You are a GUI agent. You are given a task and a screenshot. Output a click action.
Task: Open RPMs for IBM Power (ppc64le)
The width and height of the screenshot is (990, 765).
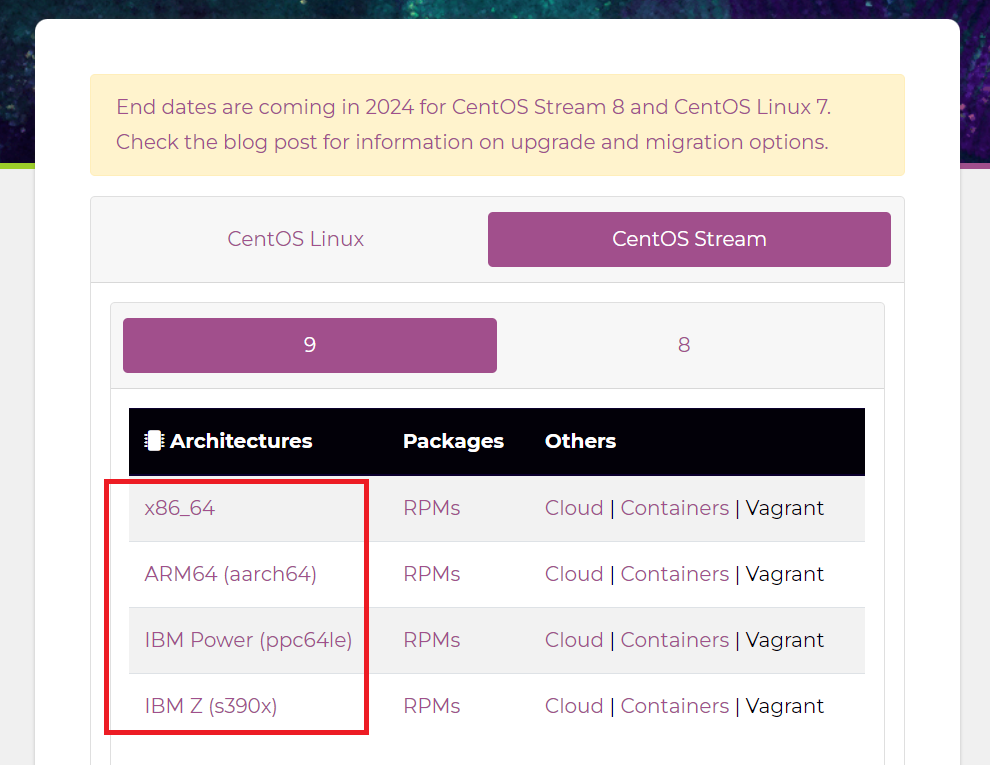pyautogui.click(x=431, y=639)
